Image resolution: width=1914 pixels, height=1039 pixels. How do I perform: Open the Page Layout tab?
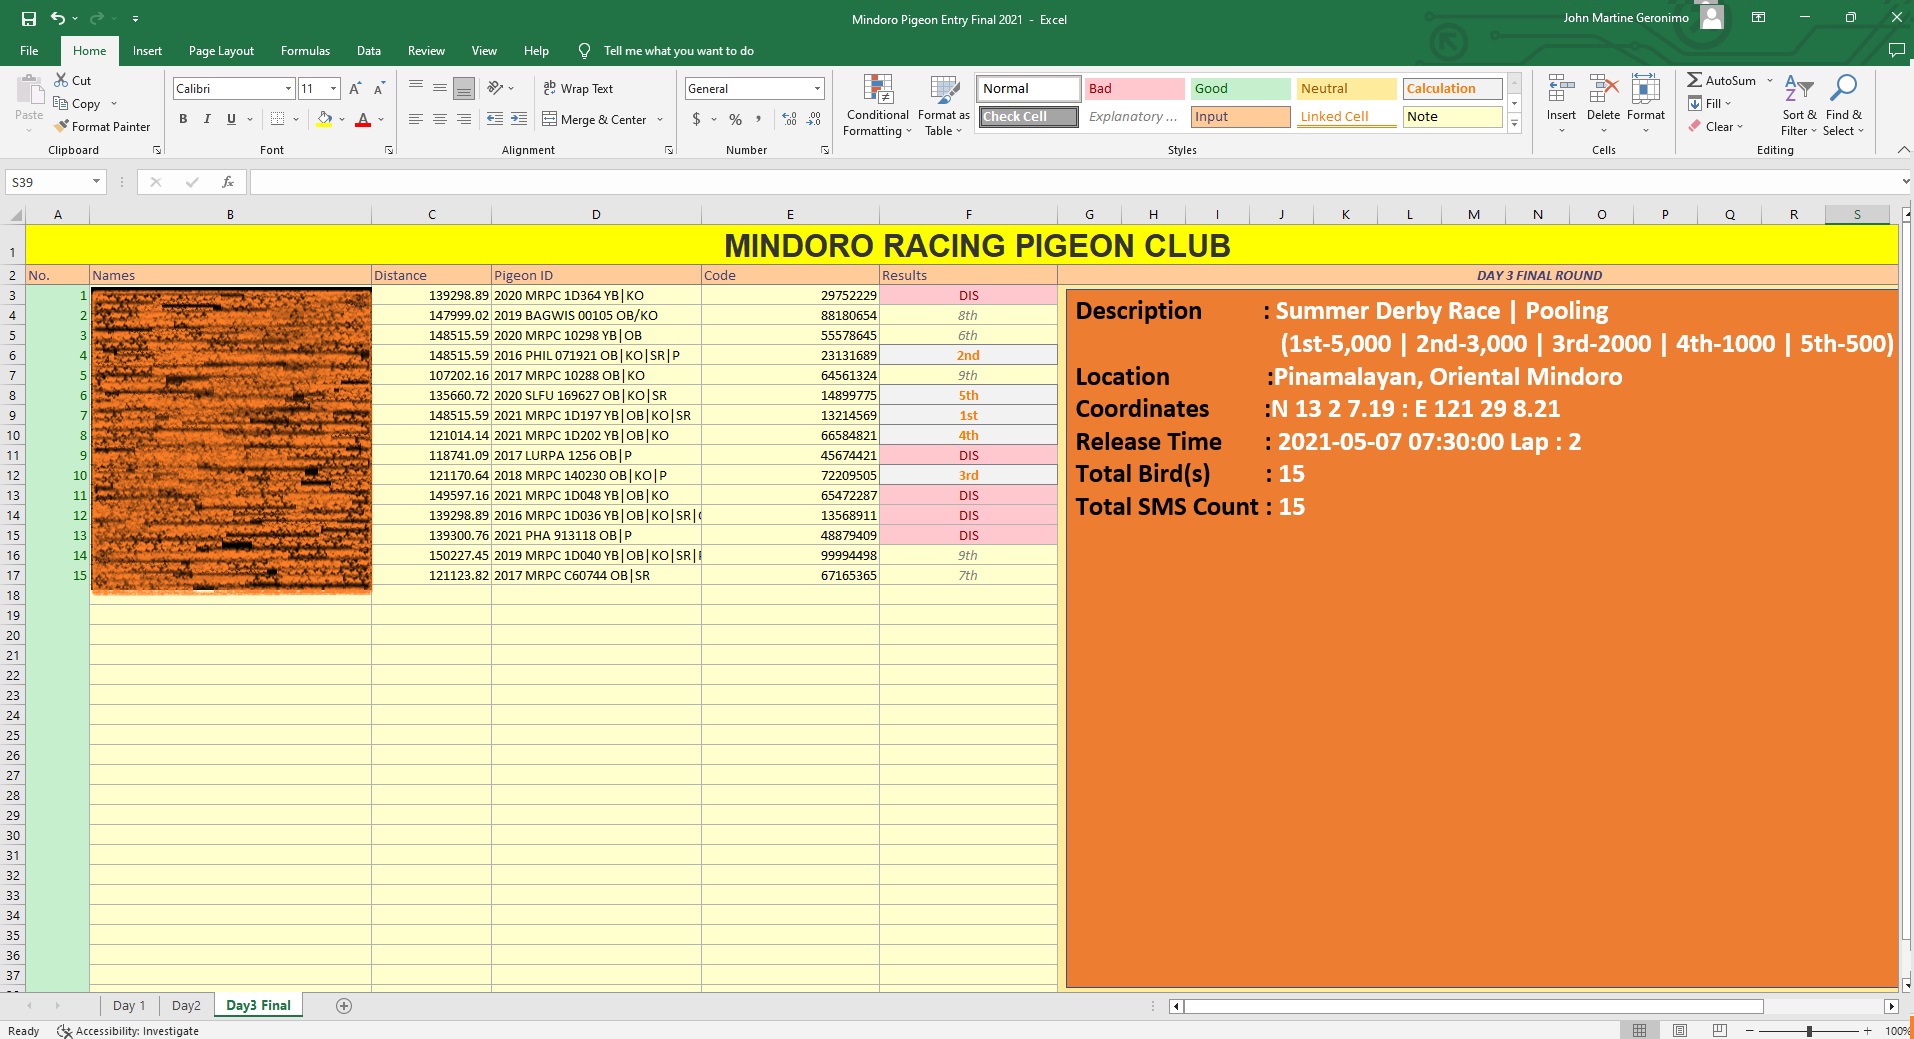(x=221, y=51)
